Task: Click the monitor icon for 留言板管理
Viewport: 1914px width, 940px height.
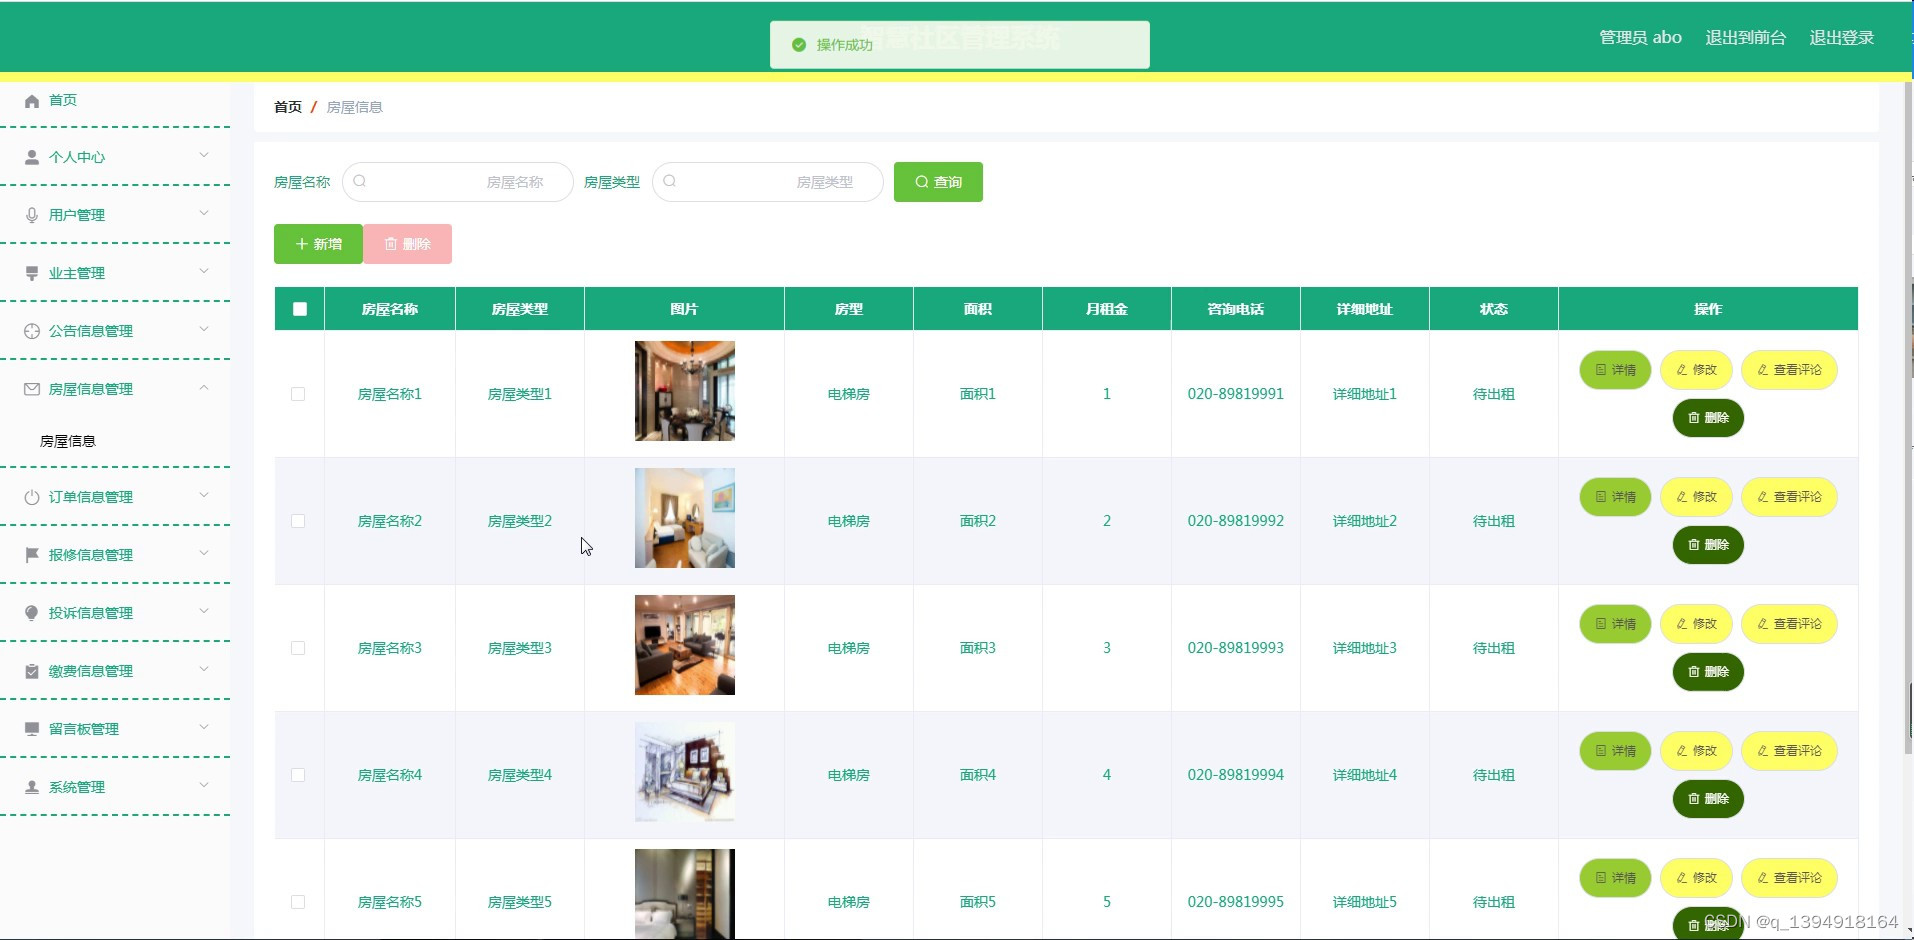Action: click(32, 730)
